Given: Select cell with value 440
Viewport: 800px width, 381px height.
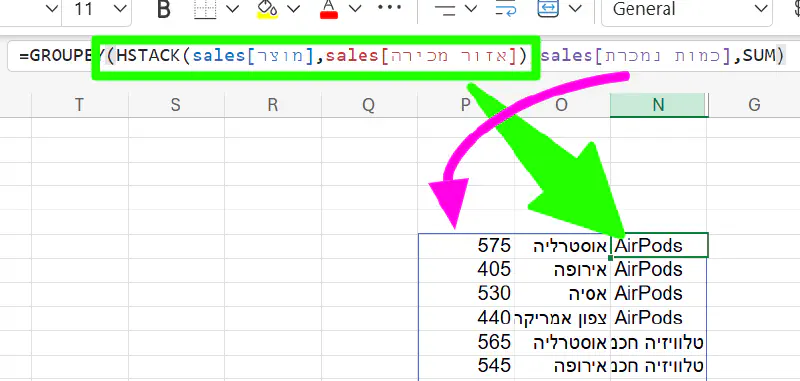Looking at the screenshot, I should pyautogui.click(x=466, y=318).
